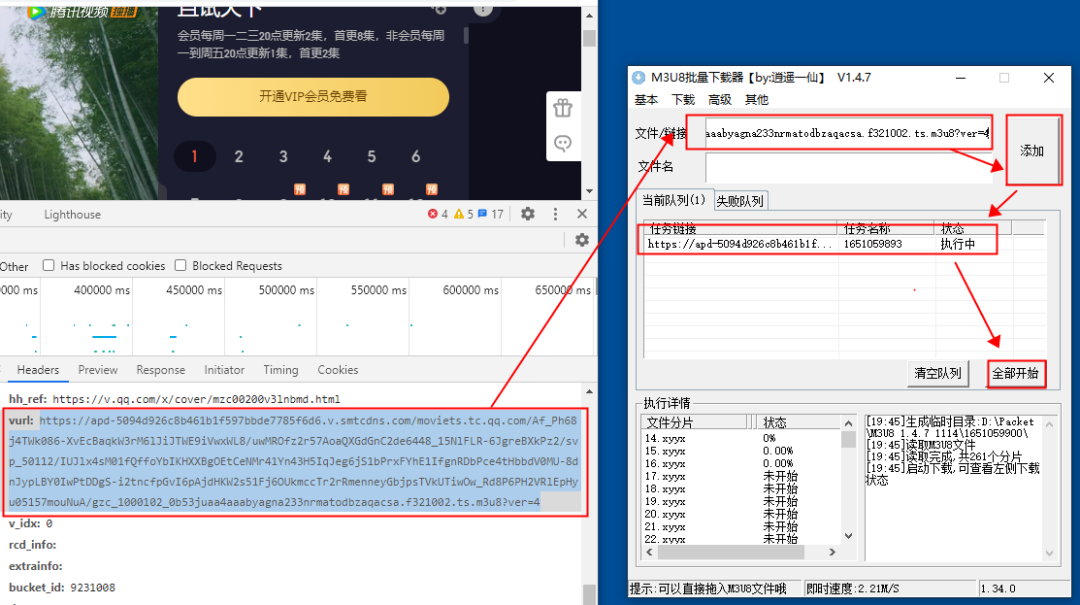Select episode 4 on video page

point(327,156)
